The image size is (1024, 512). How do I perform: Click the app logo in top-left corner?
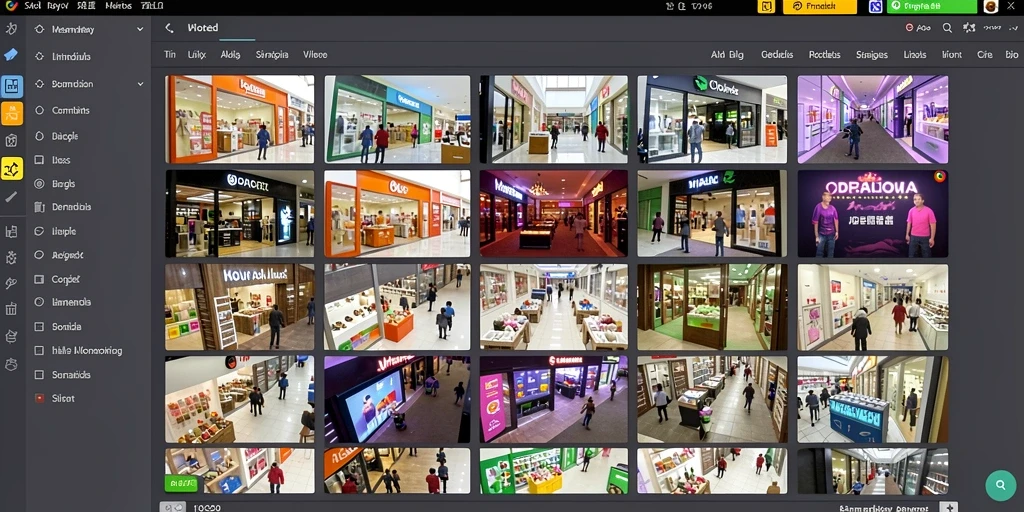[10, 6]
